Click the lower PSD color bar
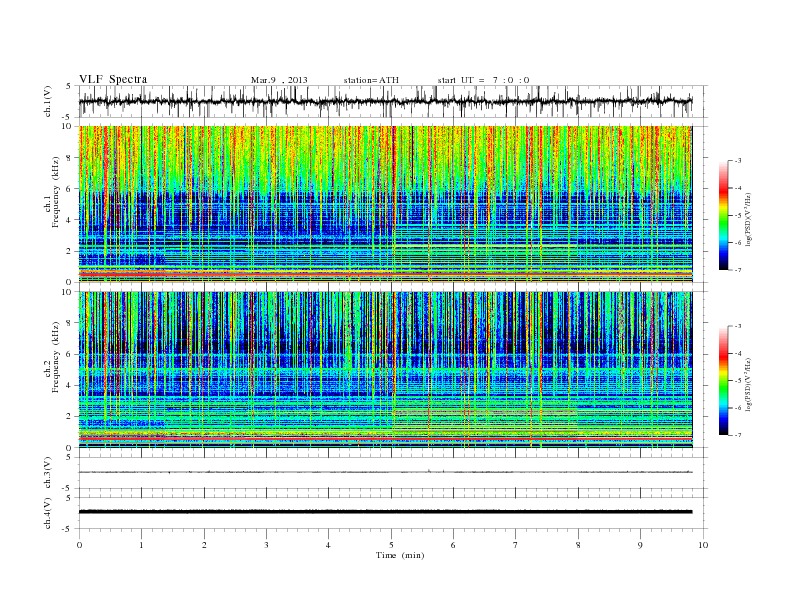Screen dimensions: 792x612 coord(723,380)
